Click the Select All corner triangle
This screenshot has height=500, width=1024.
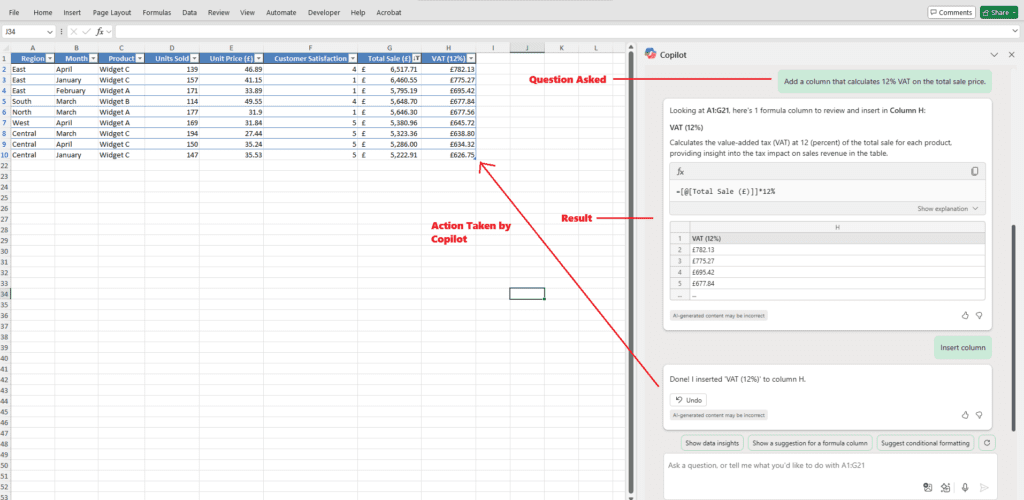coord(5,48)
